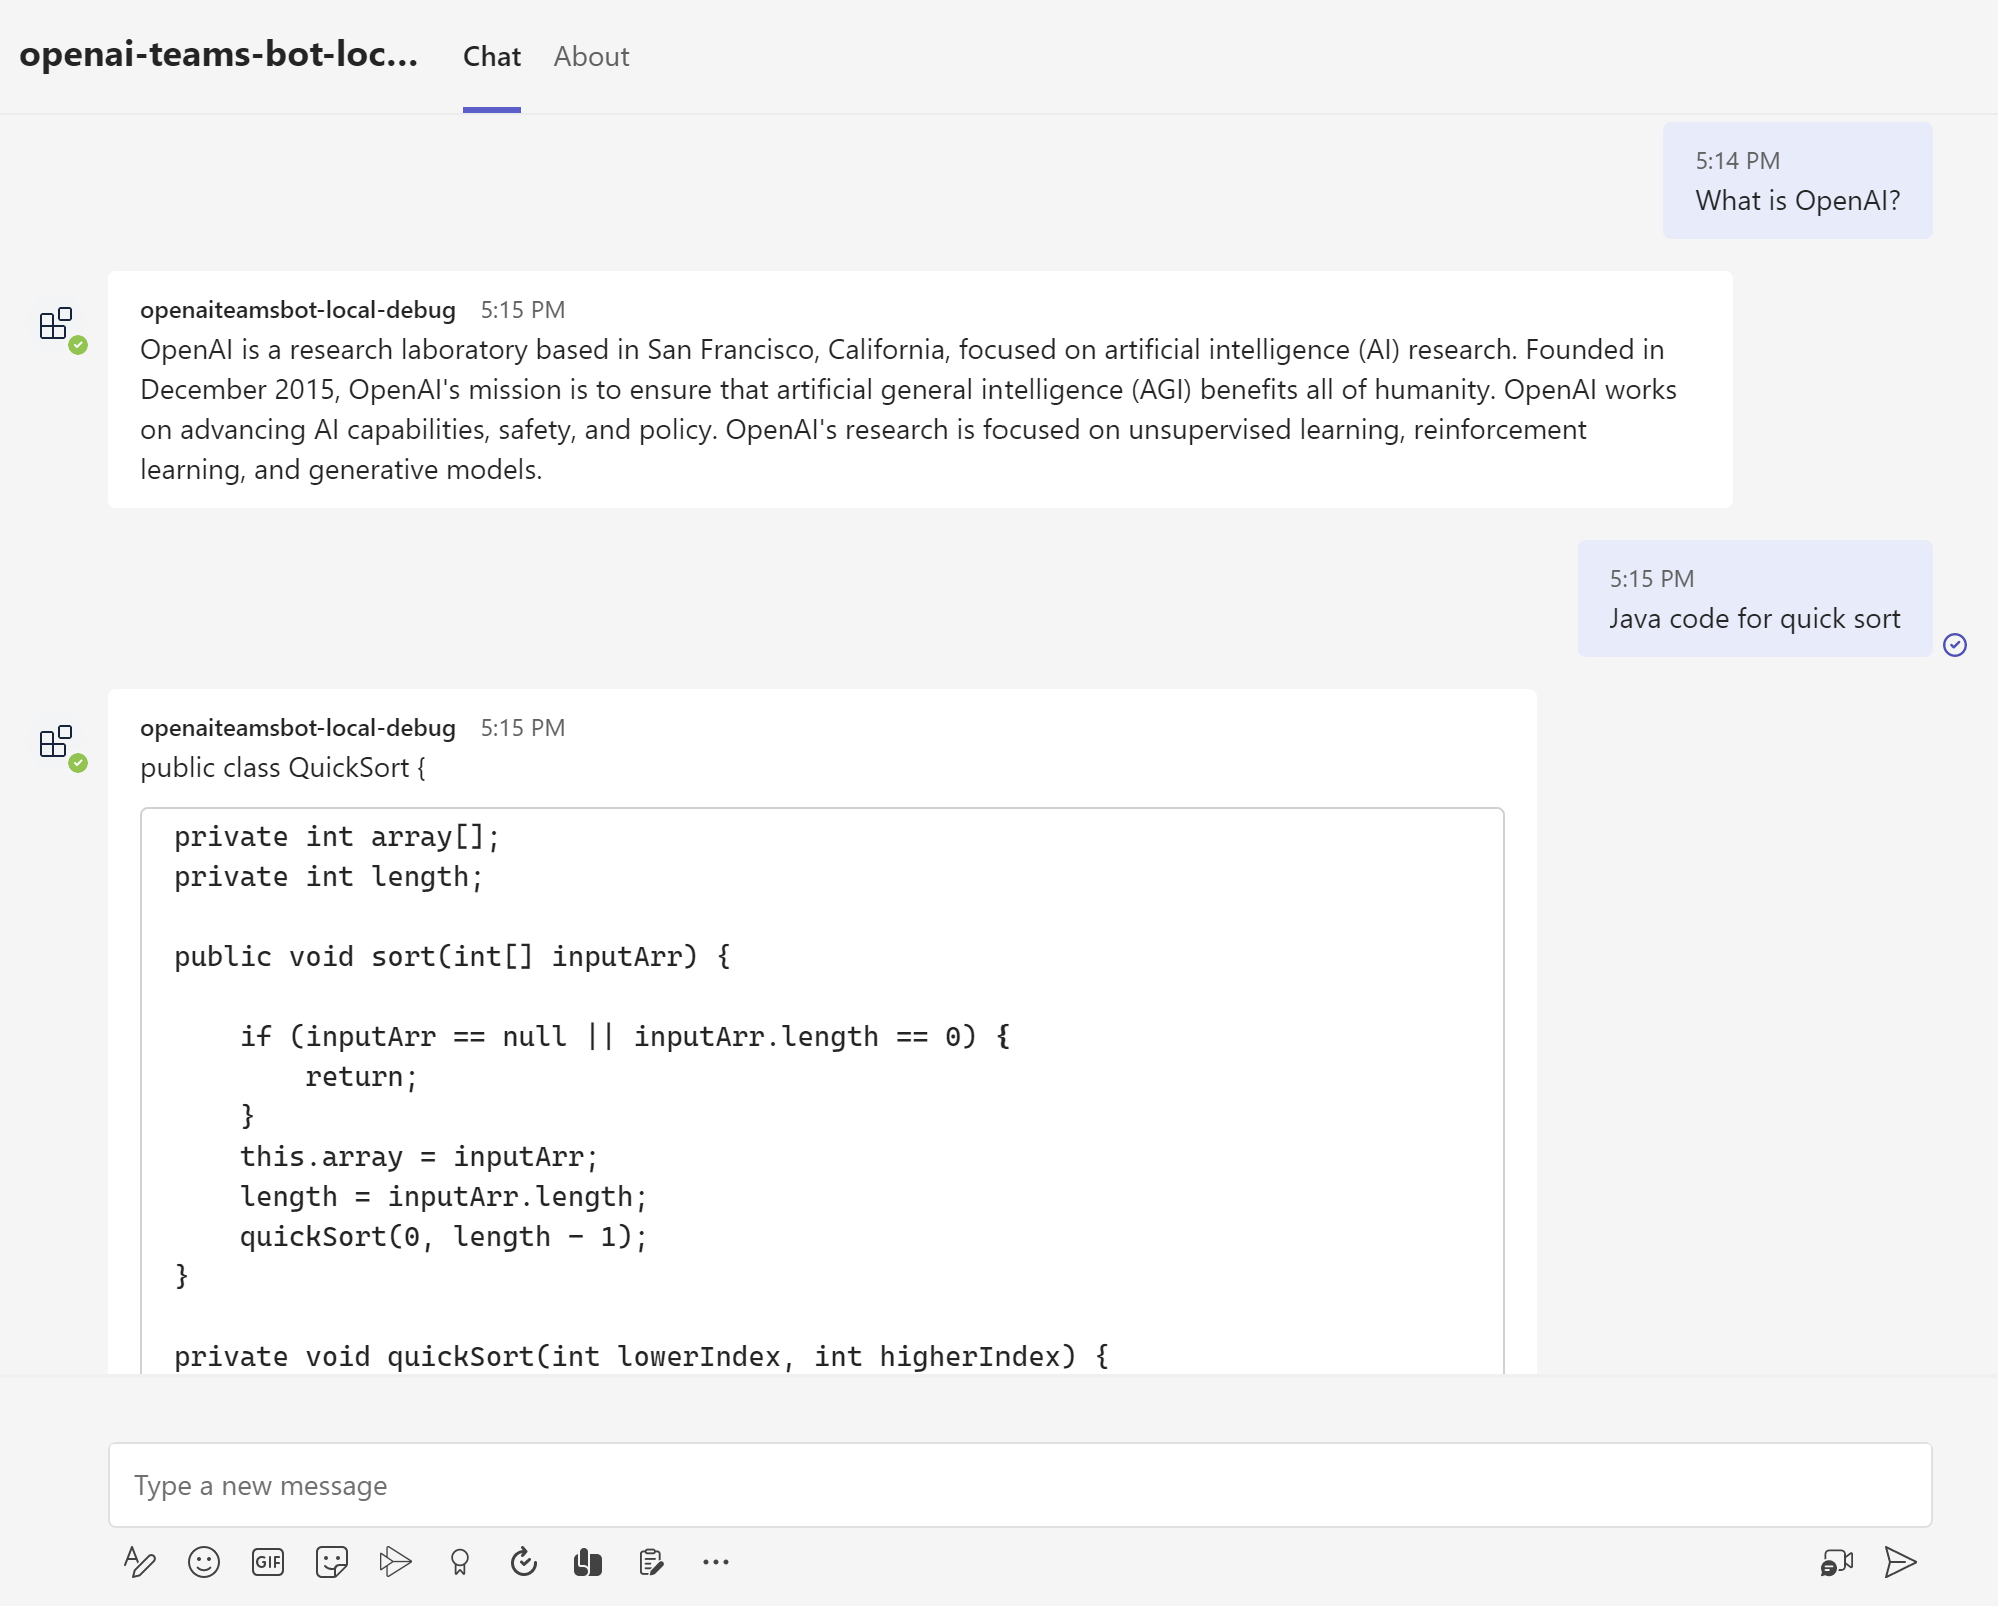This screenshot has height=1606, width=1998.
Task: Click bot avatar beside QuickSort code reply
Action: click(58, 743)
